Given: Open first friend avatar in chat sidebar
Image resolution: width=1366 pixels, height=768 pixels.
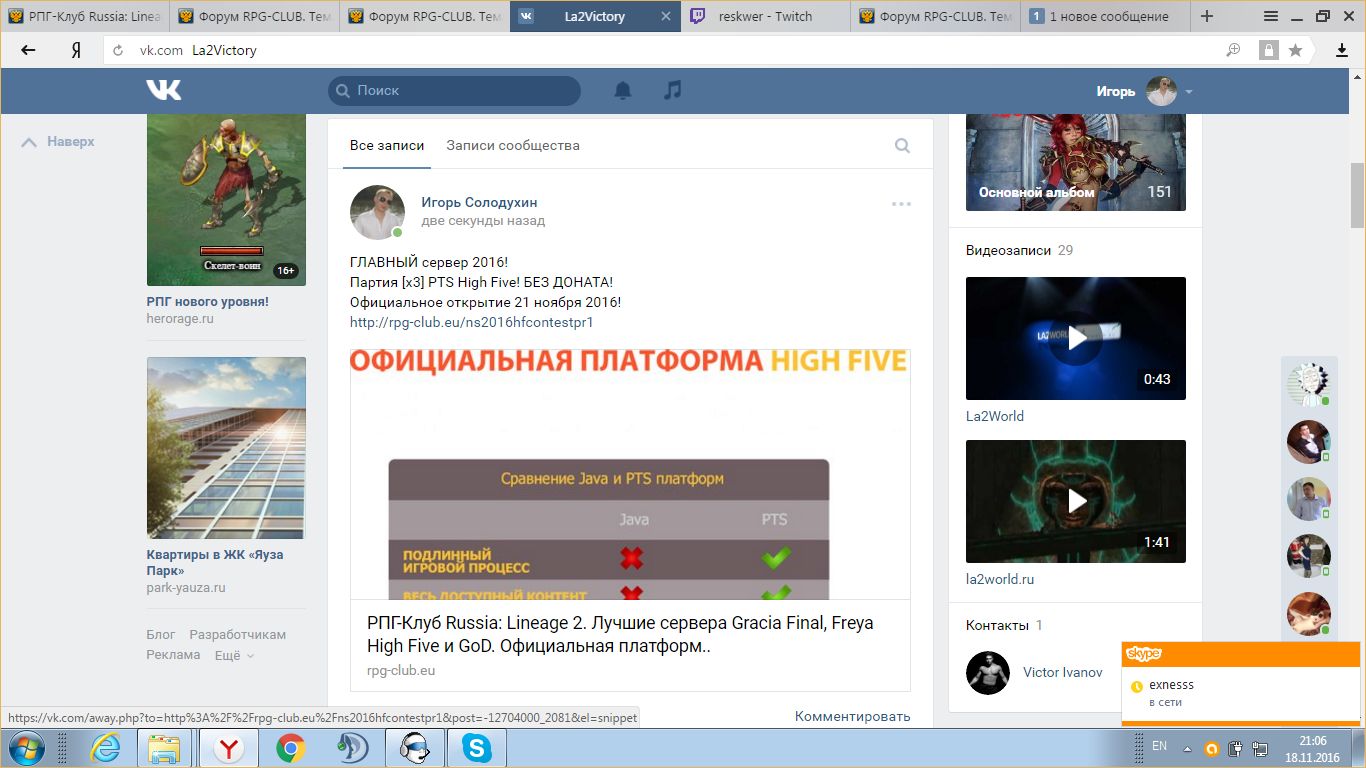Looking at the screenshot, I should coord(1307,383).
